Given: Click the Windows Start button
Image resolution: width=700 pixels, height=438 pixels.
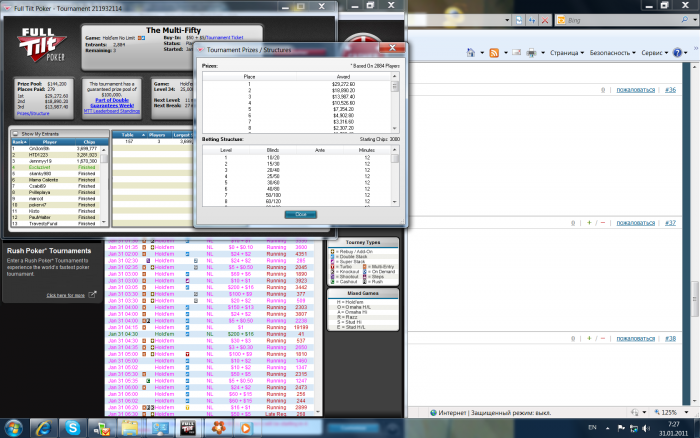Looking at the screenshot, I should pos(14,427).
